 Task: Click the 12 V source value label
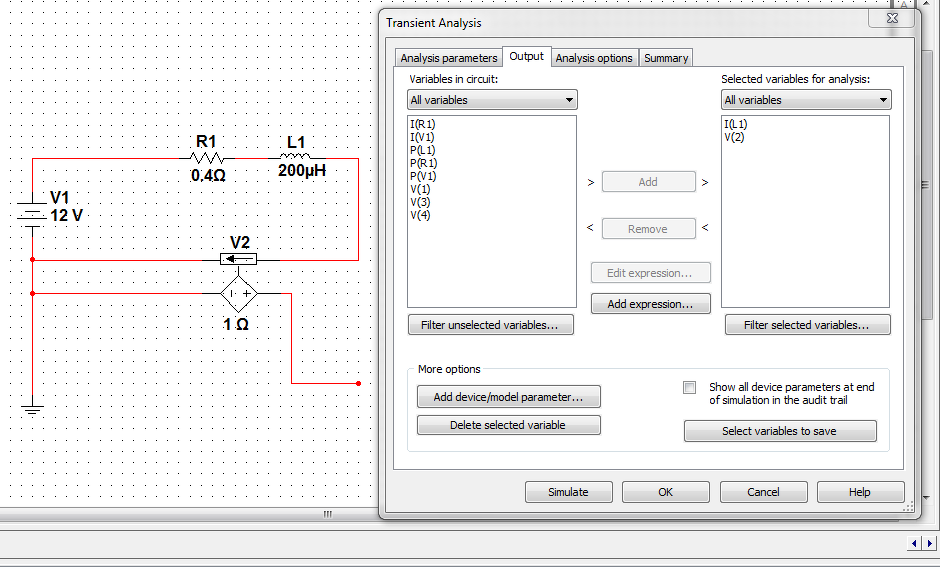(67, 215)
